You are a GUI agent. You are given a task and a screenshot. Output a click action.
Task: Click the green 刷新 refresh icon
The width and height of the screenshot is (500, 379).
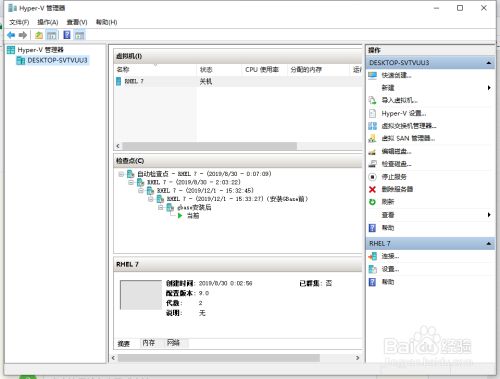click(x=372, y=202)
